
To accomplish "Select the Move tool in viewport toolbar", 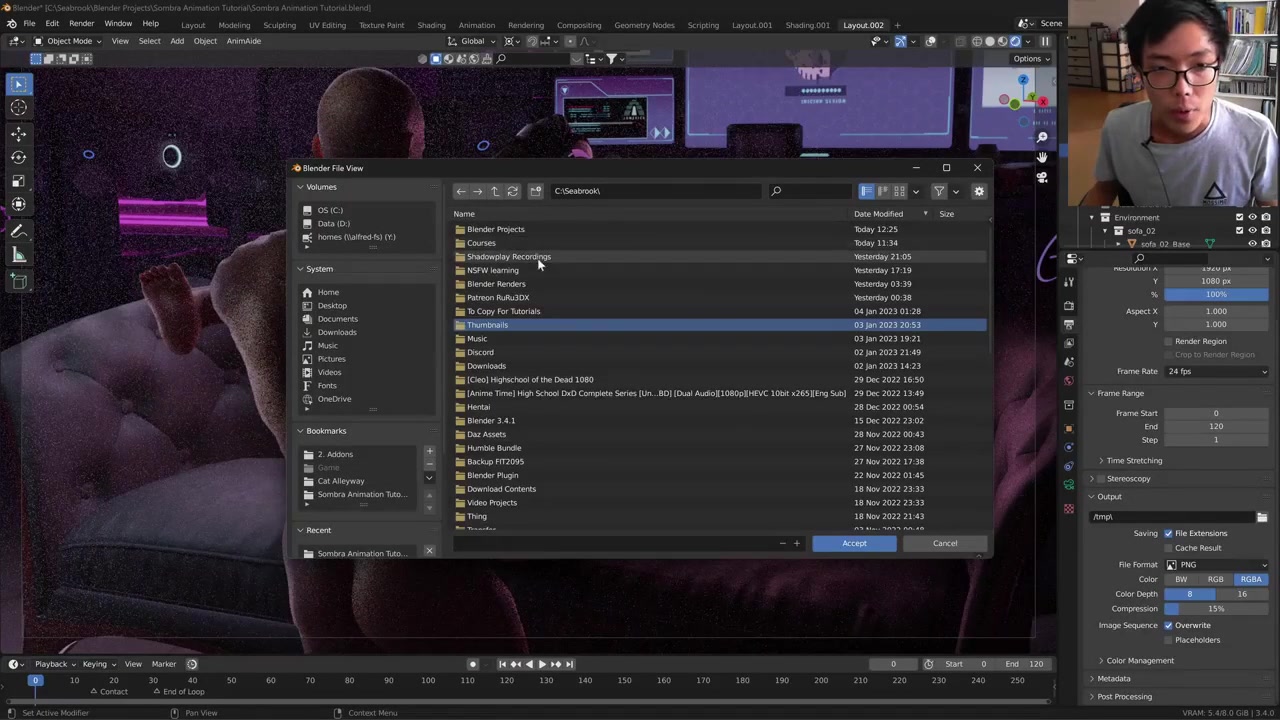I will (x=18, y=132).
